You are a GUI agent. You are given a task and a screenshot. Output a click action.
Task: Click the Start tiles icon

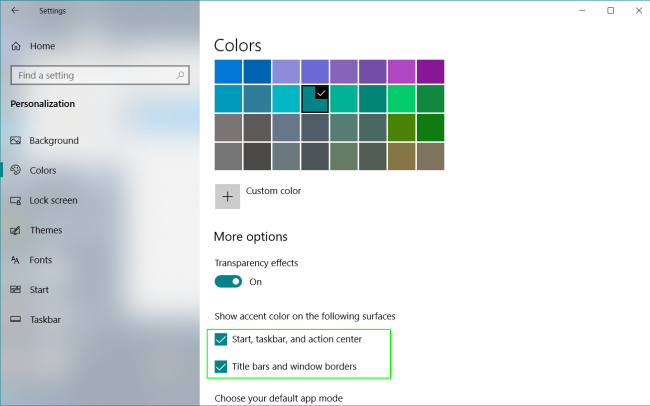coord(15,289)
